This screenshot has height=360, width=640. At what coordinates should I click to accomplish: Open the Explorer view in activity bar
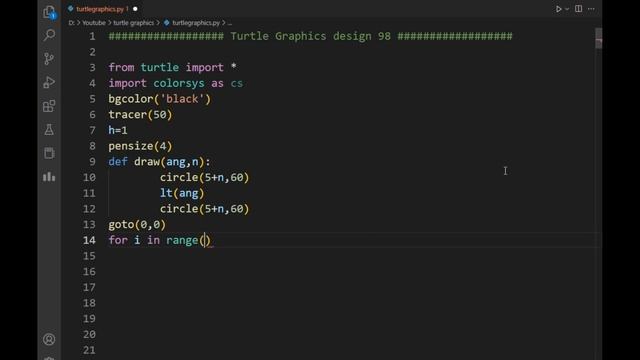[49, 12]
